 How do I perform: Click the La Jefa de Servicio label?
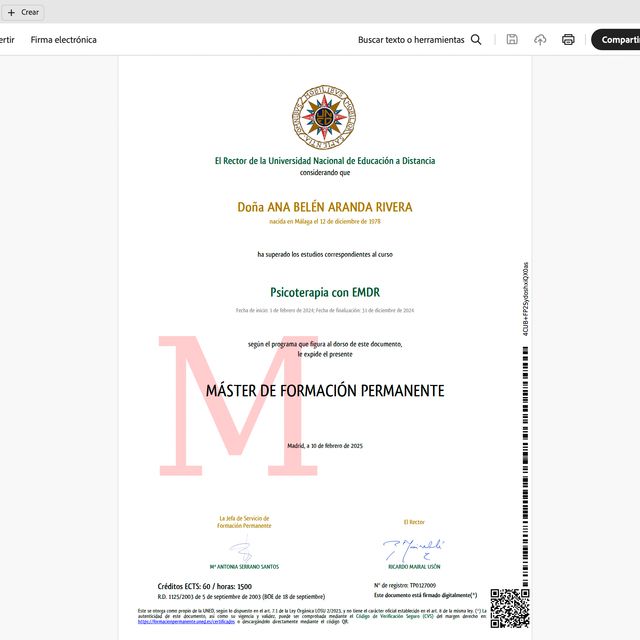[244, 522]
